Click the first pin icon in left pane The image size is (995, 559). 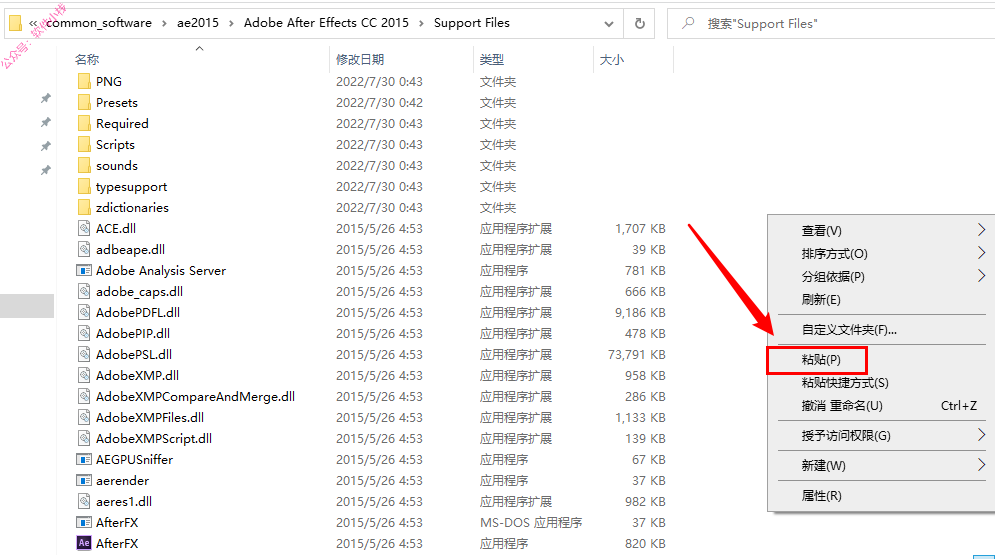[46, 98]
